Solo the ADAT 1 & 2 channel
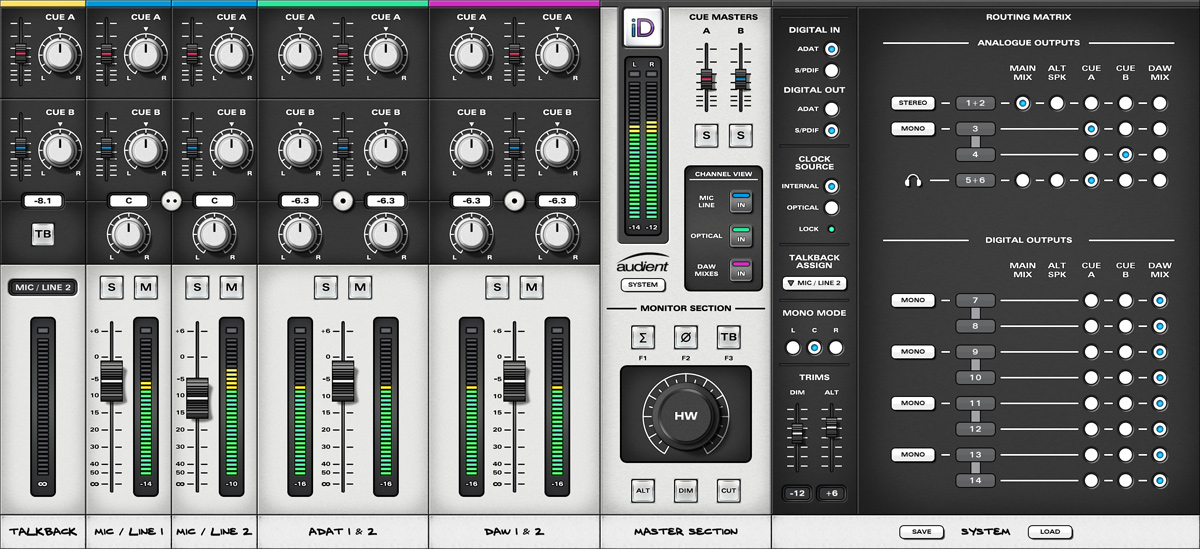Viewport: 1200px width, 549px height. point(325,288)
